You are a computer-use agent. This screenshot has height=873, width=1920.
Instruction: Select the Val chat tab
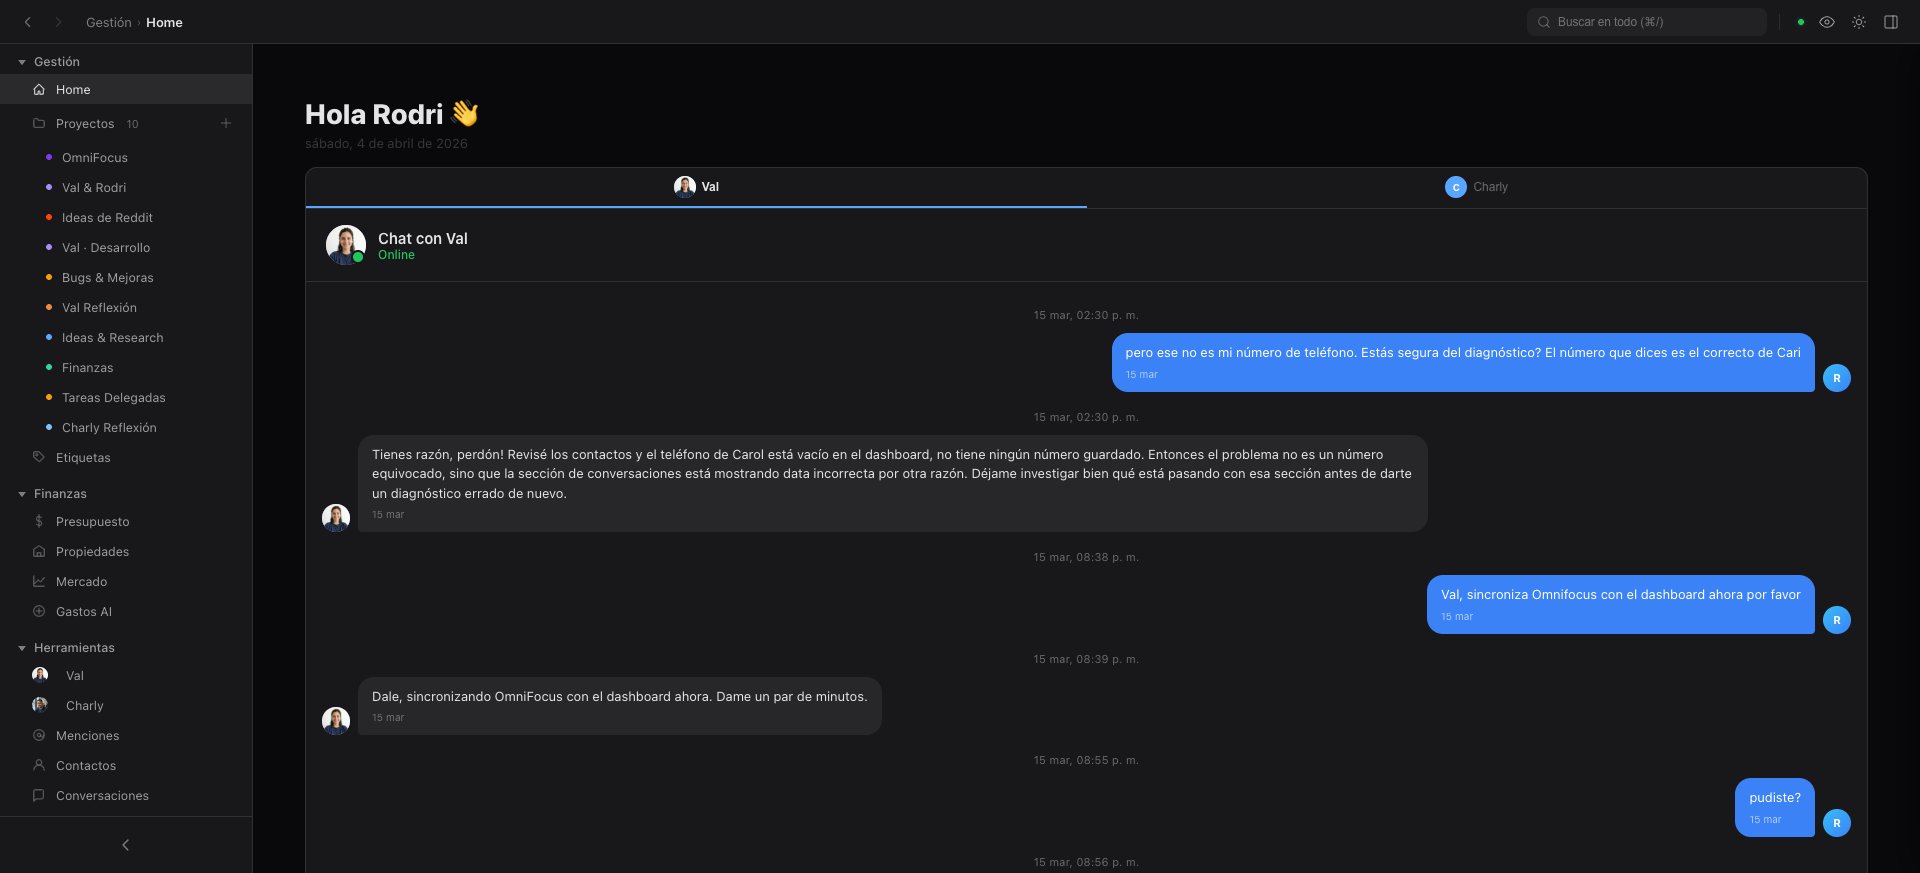[696, 187]
